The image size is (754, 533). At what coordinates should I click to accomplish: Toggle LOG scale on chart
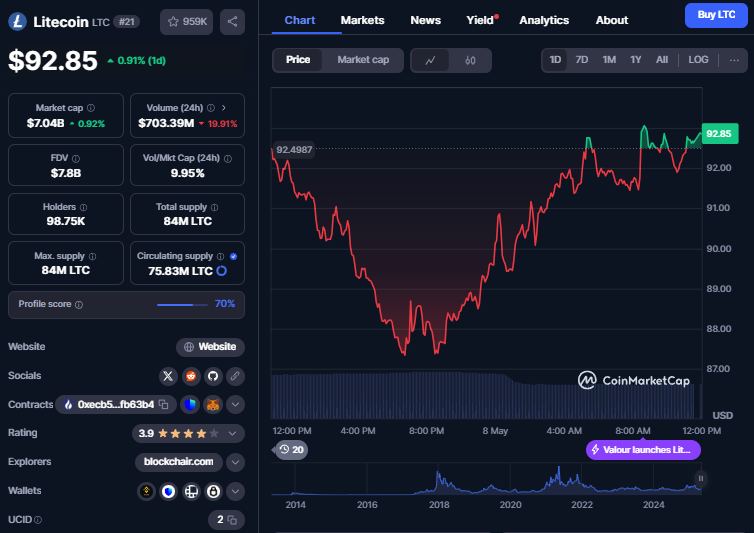(x=698, y=60)
